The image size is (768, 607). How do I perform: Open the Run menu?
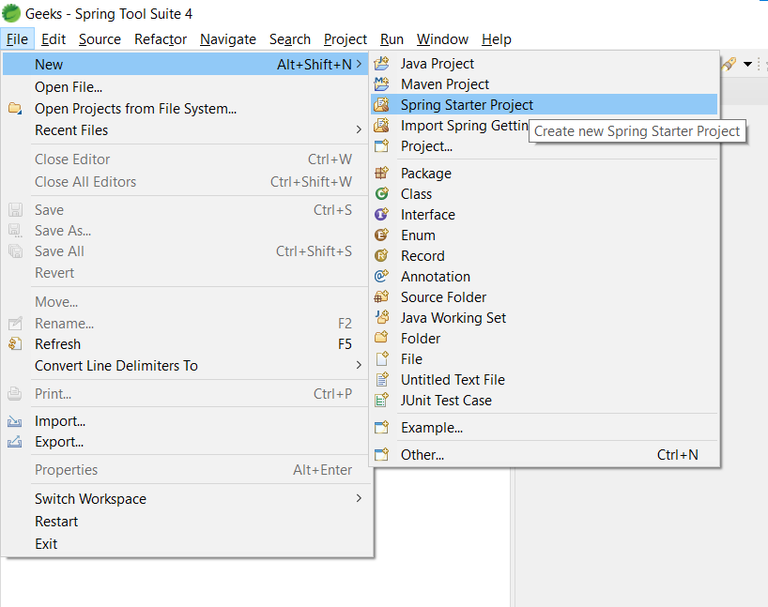pos(392,39)
